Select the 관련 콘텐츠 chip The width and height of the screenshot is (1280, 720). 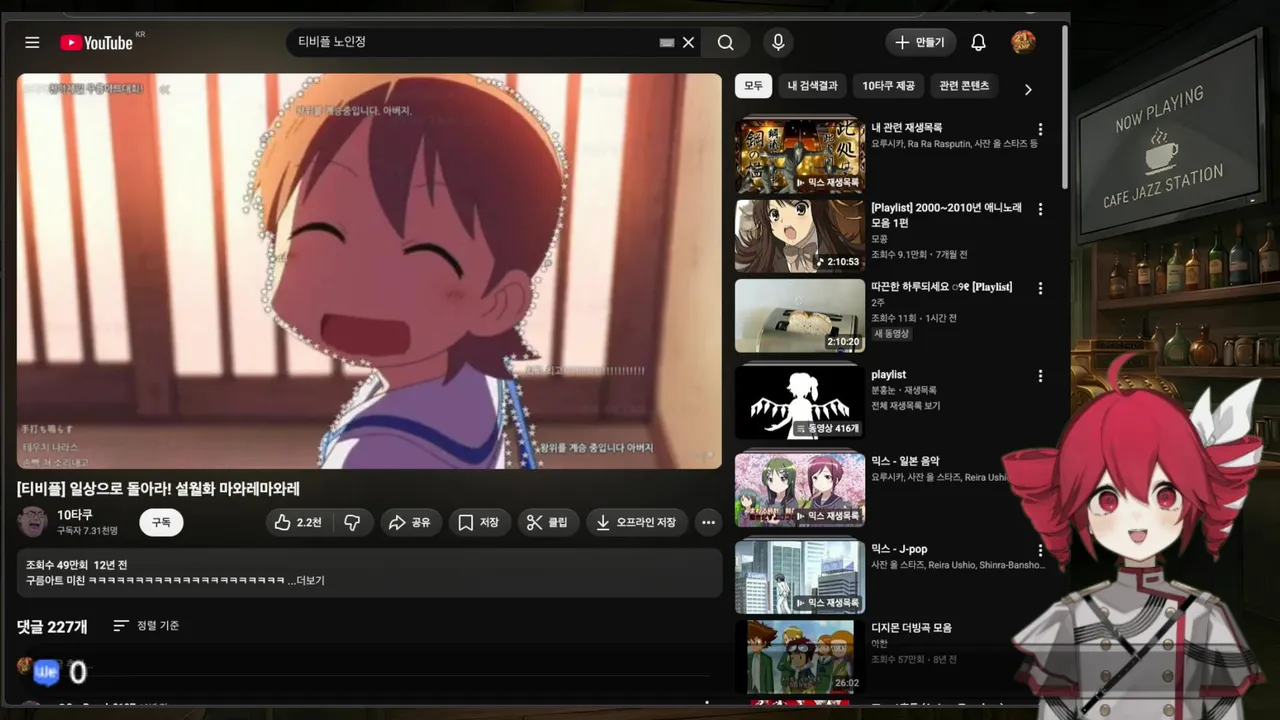coord(964,86)
